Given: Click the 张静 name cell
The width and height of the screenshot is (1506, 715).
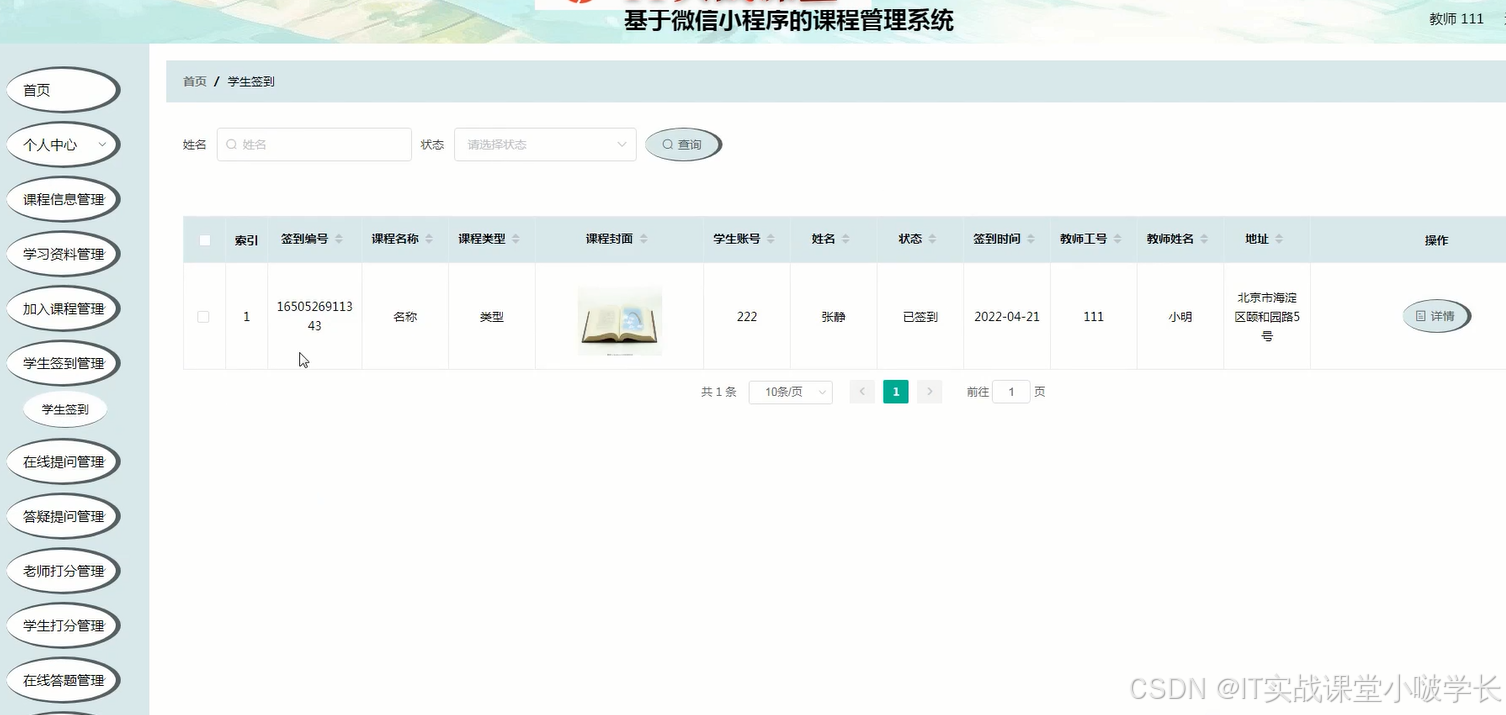Looking at the screenshot, I should [833, 317].
